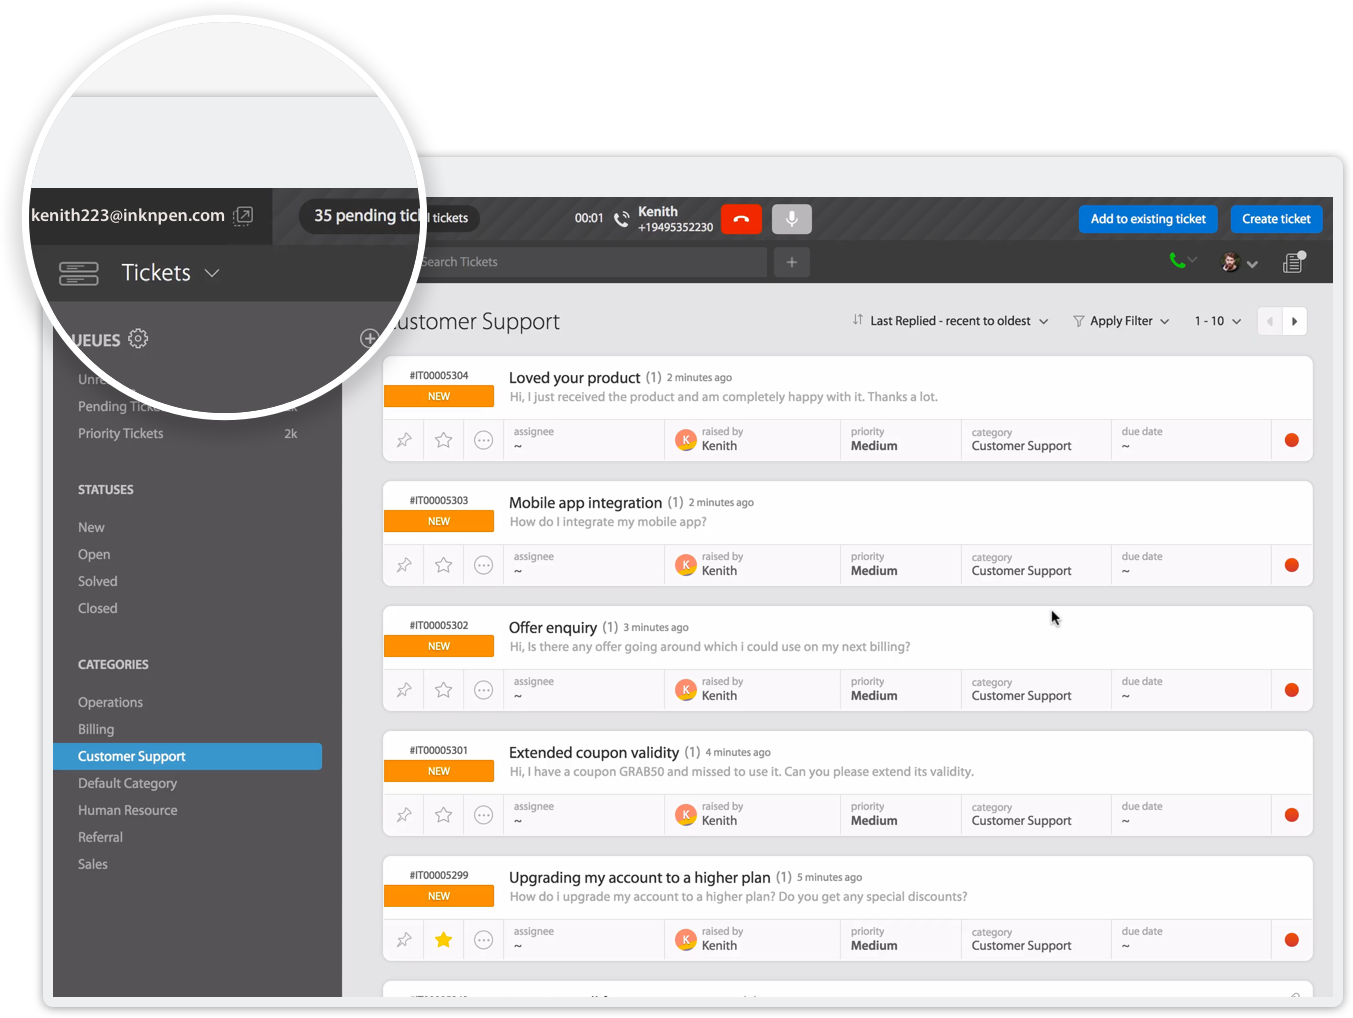Screen dimensions: 1353x1018
Task: Open the Priority Tickets queue
Action: [120, 433]
